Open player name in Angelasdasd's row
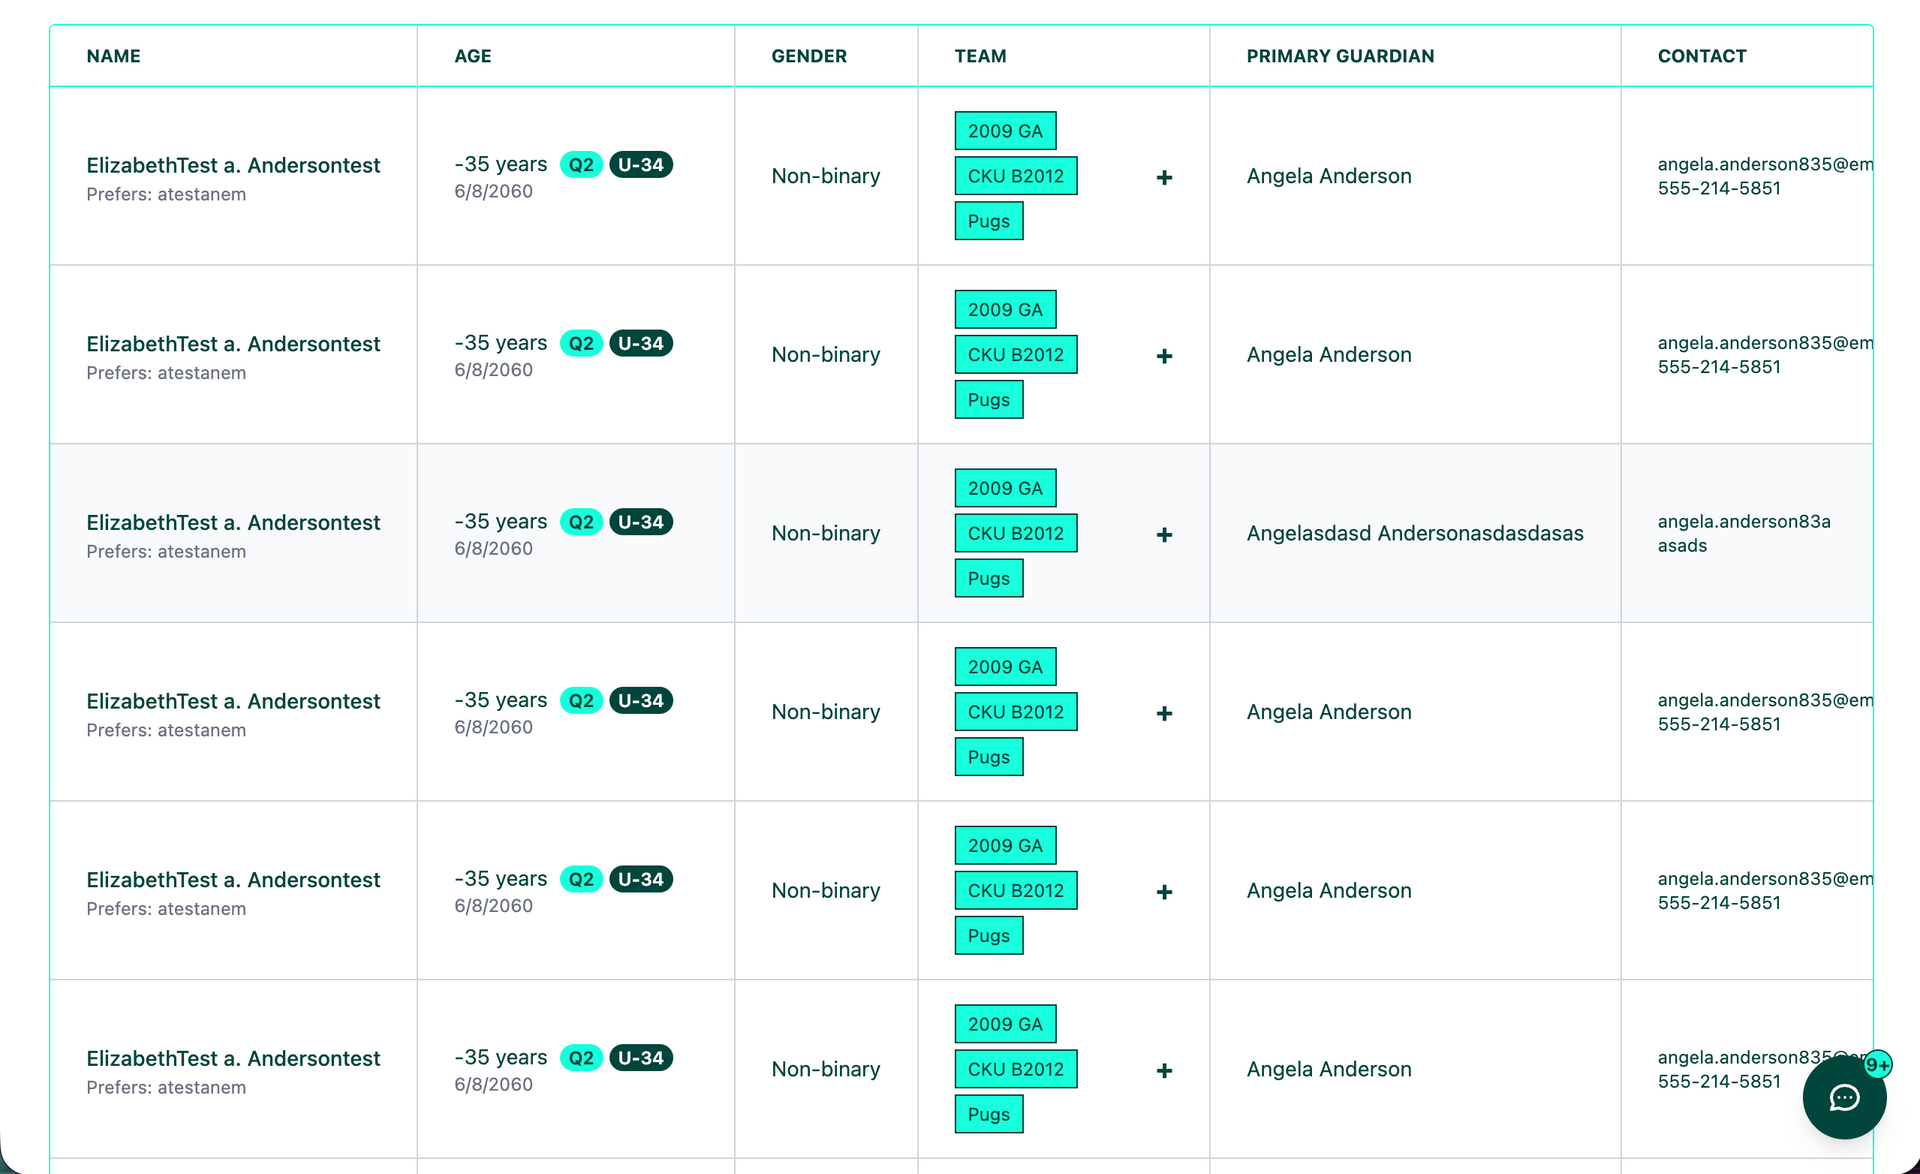The height and width of the screenshot is (1174, 1920). (233, 522)
